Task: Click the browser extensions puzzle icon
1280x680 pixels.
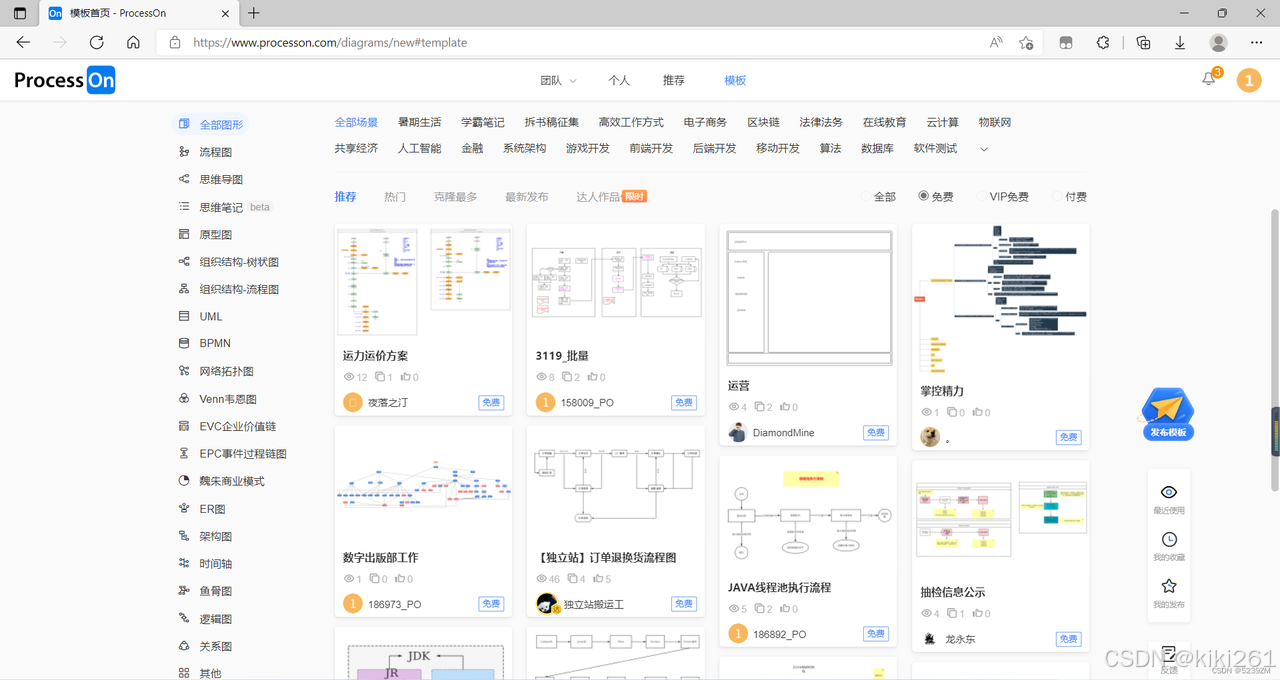Action: pos(1103,42)
